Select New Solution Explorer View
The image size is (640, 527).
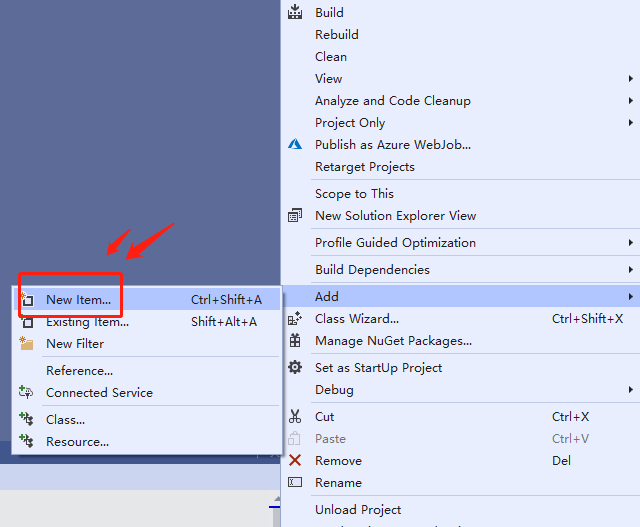click(461, 216)
